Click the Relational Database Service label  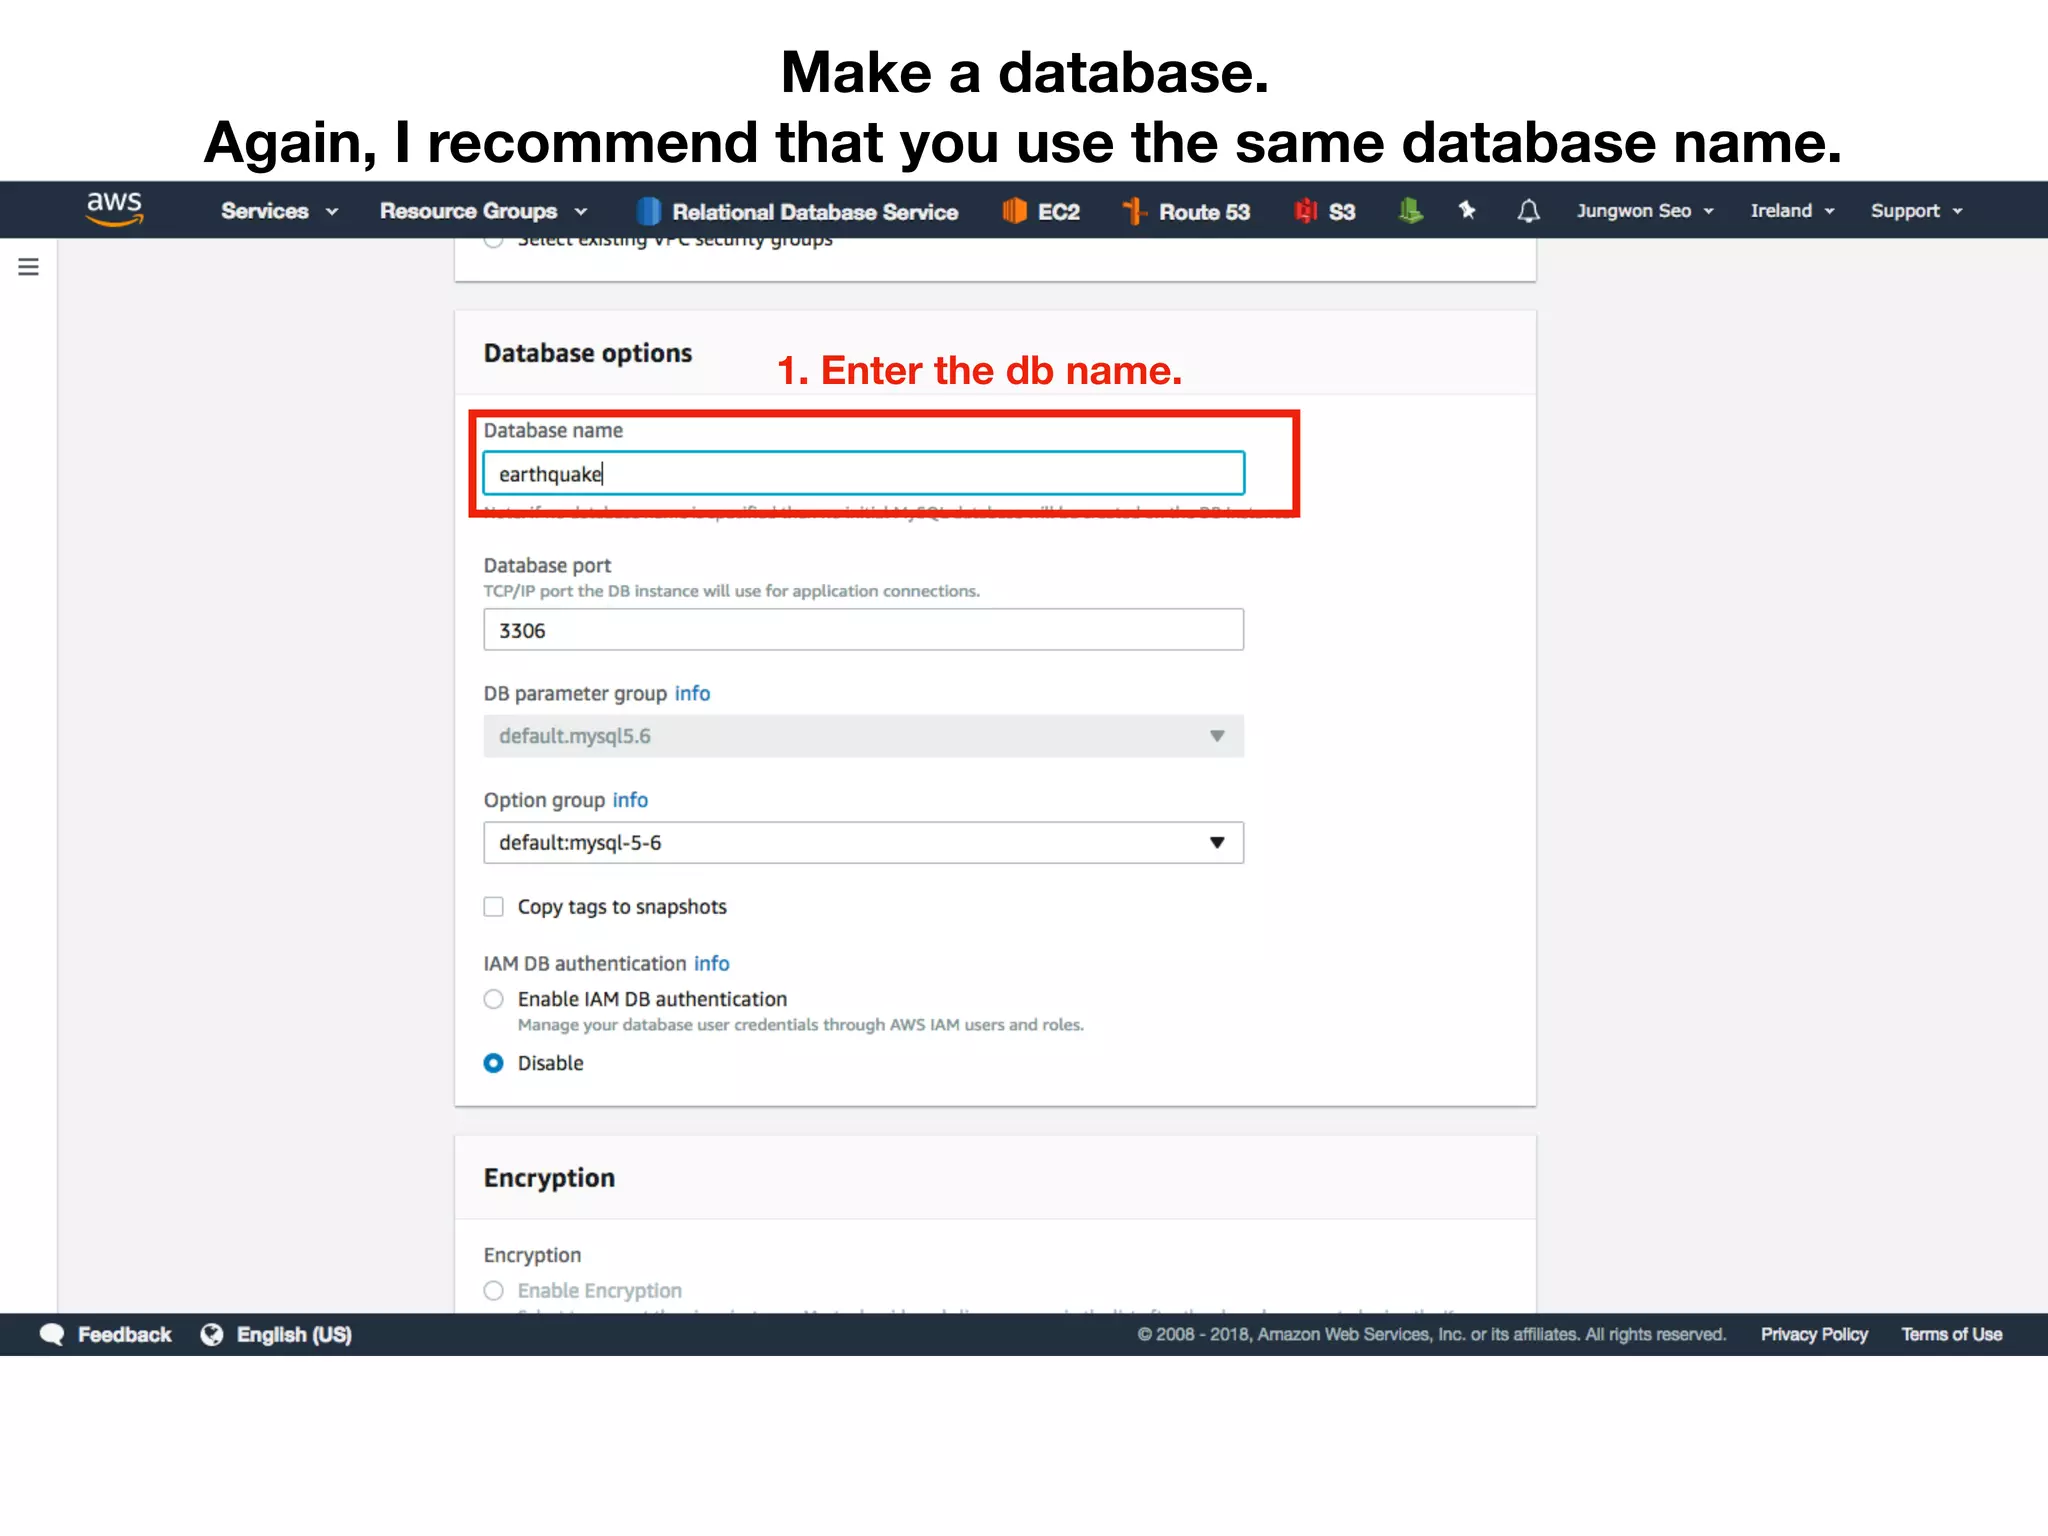[x=815, y=212]
